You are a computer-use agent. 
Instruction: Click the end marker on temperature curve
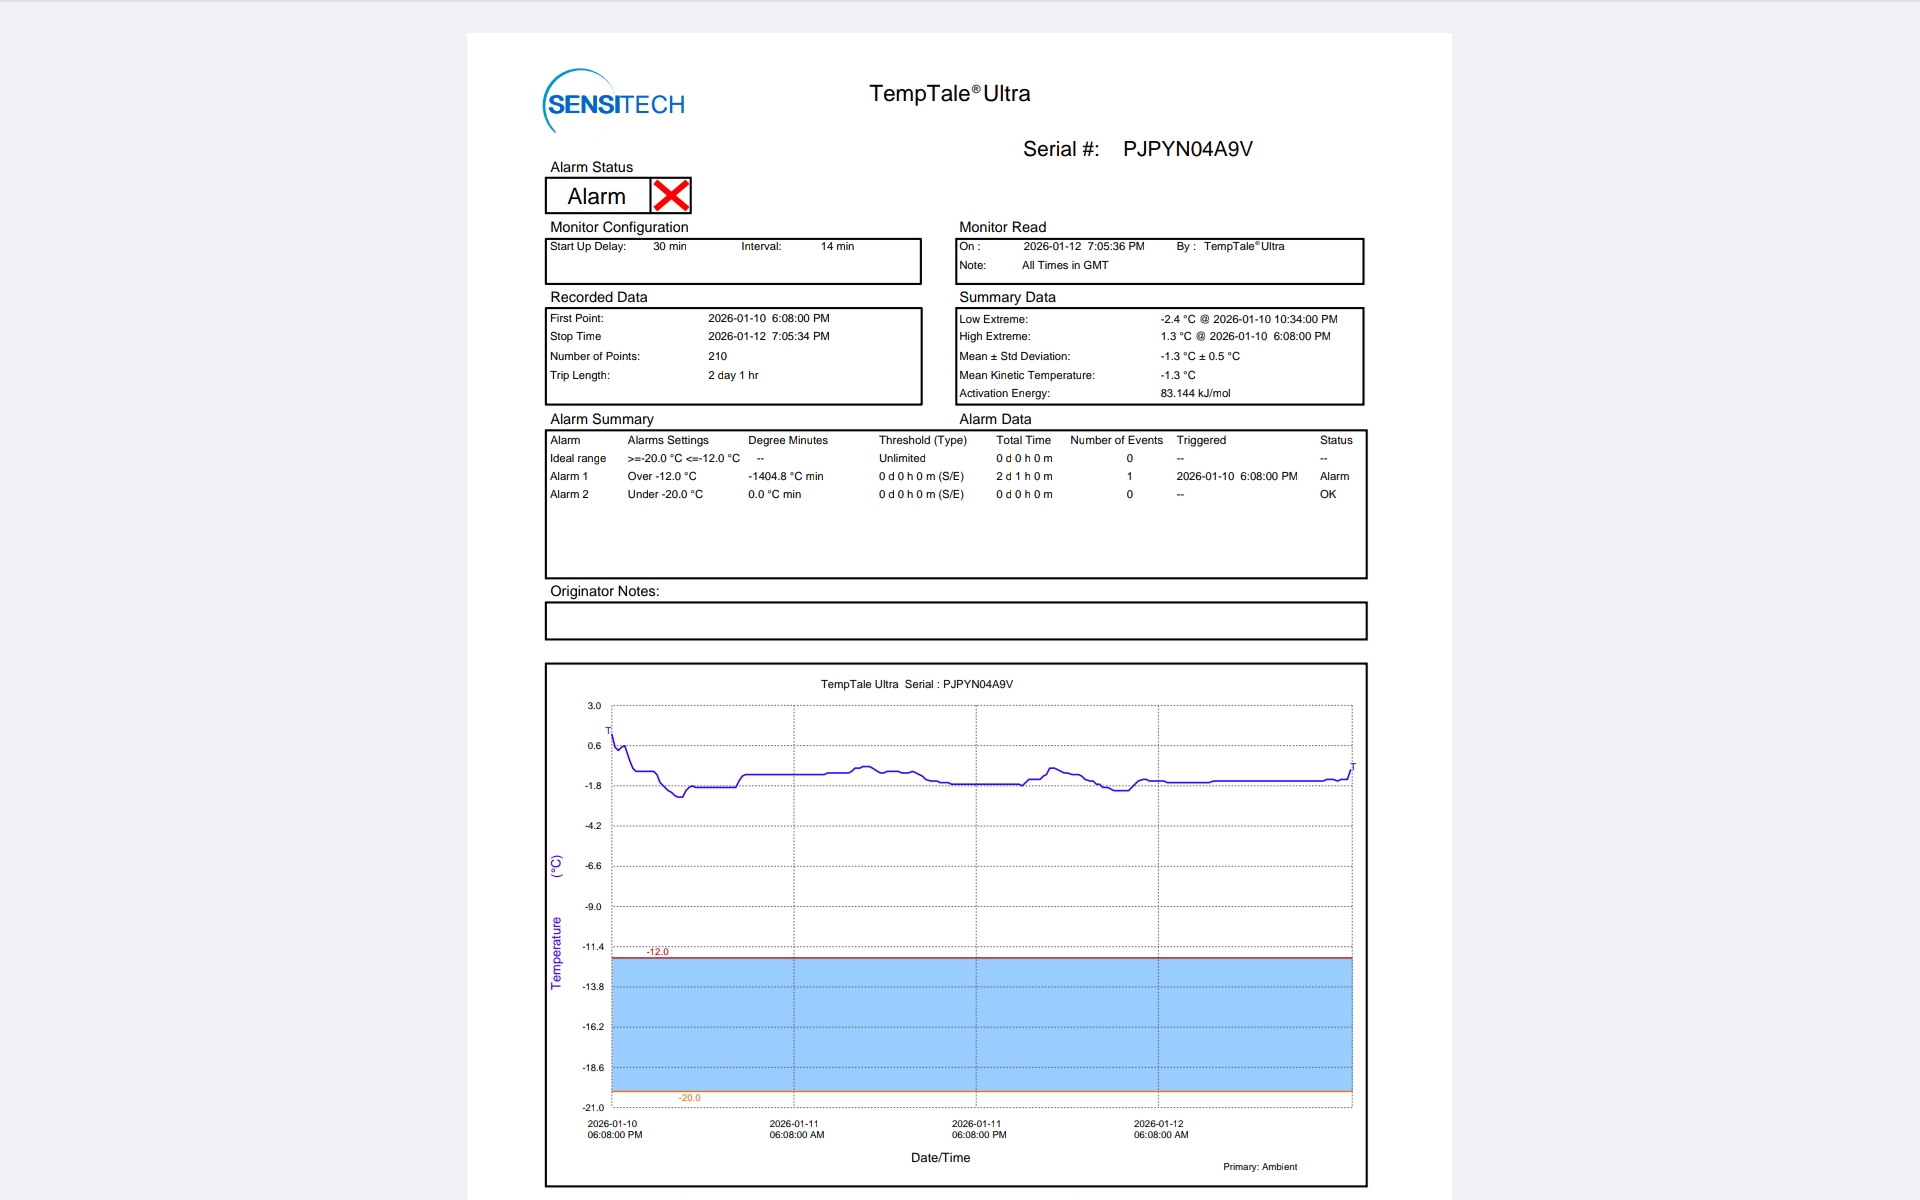tap(1352, 767)
